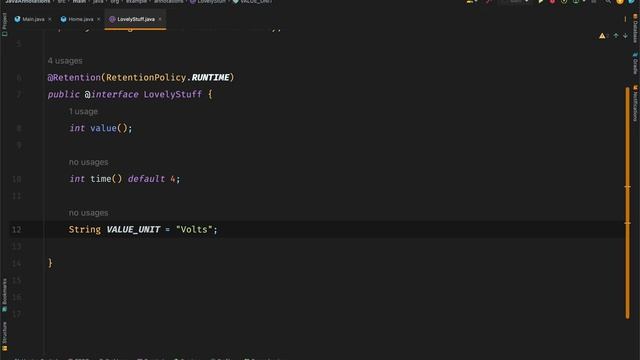This screenshot has height=360, width=640.
Task: Open the Bookmarks tool window
Action: [4, 295]
